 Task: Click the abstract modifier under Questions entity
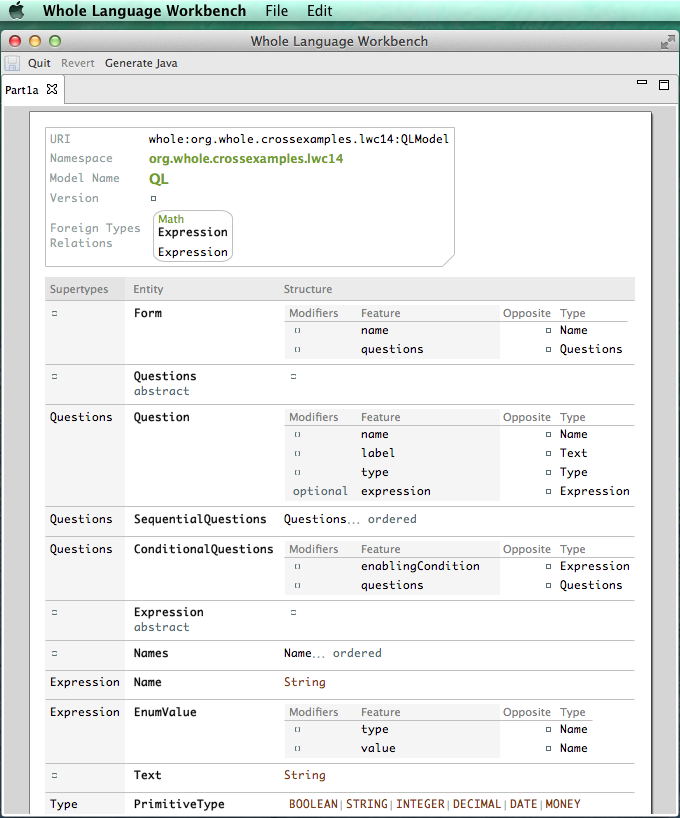click(161, 391)
